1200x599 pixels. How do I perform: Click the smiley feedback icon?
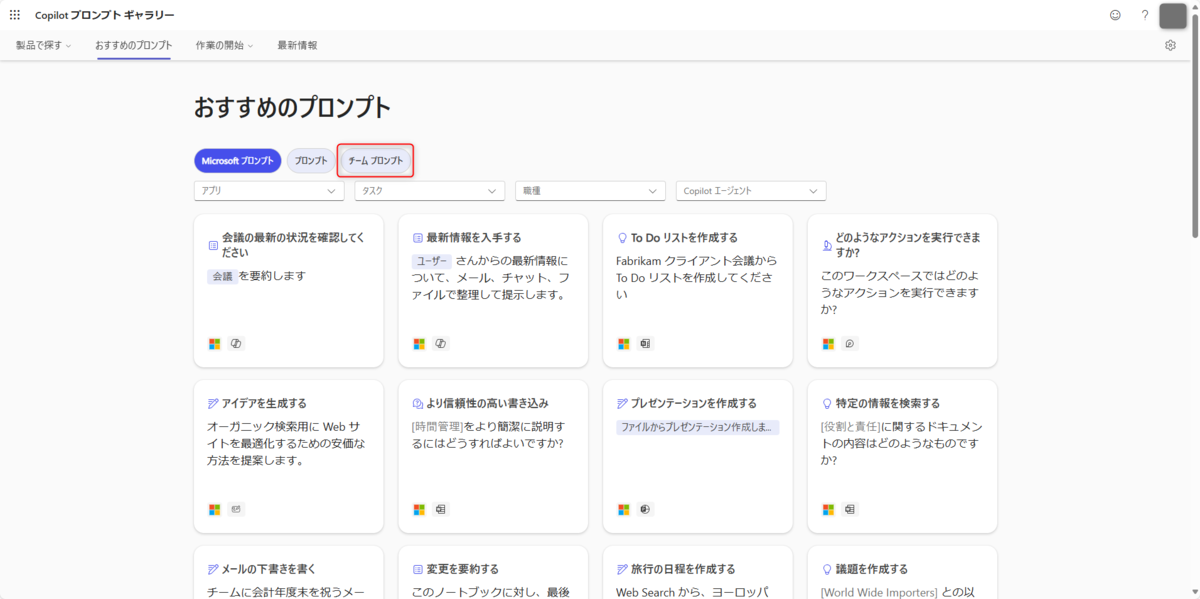[x=1115, y=15]
